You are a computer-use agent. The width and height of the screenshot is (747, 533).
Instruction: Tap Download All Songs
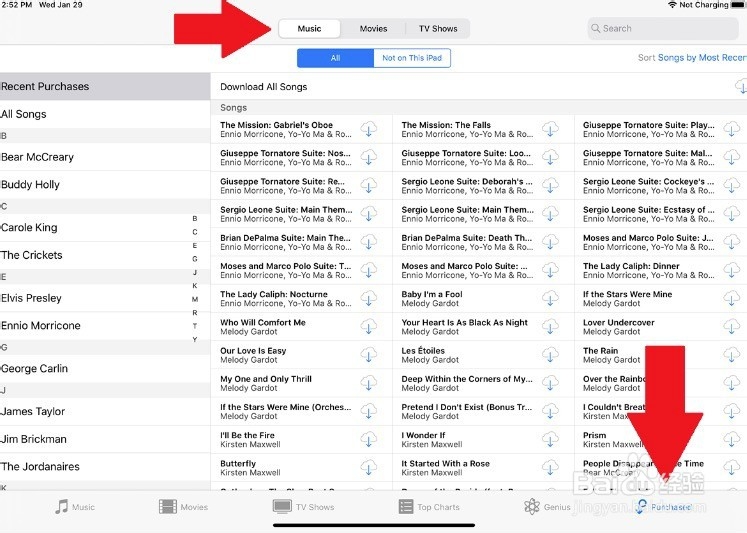point(263,87)
